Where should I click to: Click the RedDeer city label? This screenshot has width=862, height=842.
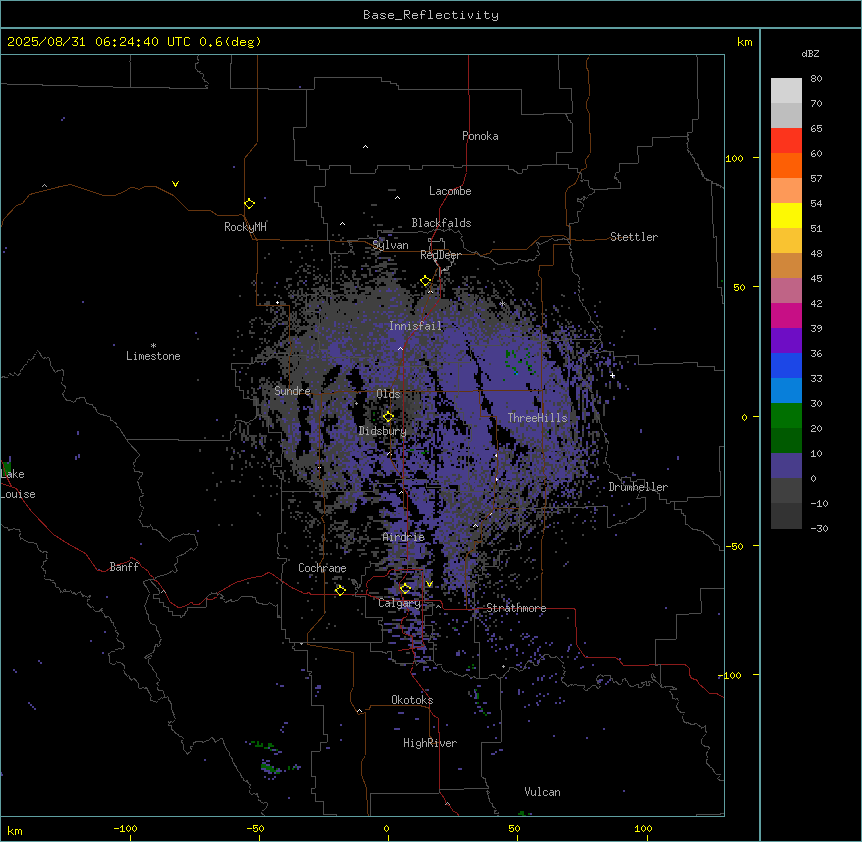pos(440,255)
